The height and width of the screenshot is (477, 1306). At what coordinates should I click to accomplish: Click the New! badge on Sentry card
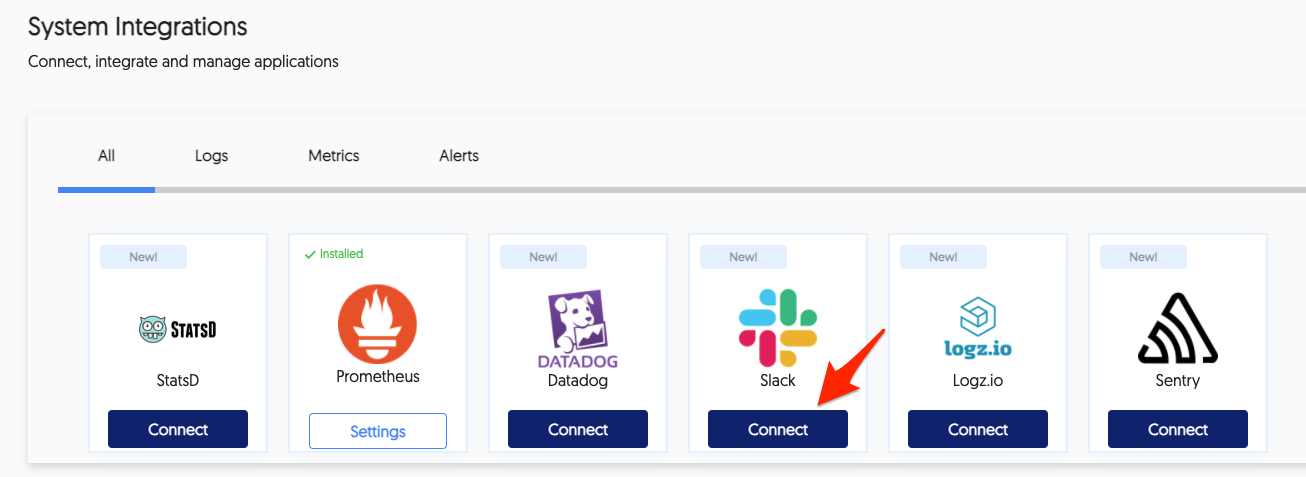pos(1143,257)
